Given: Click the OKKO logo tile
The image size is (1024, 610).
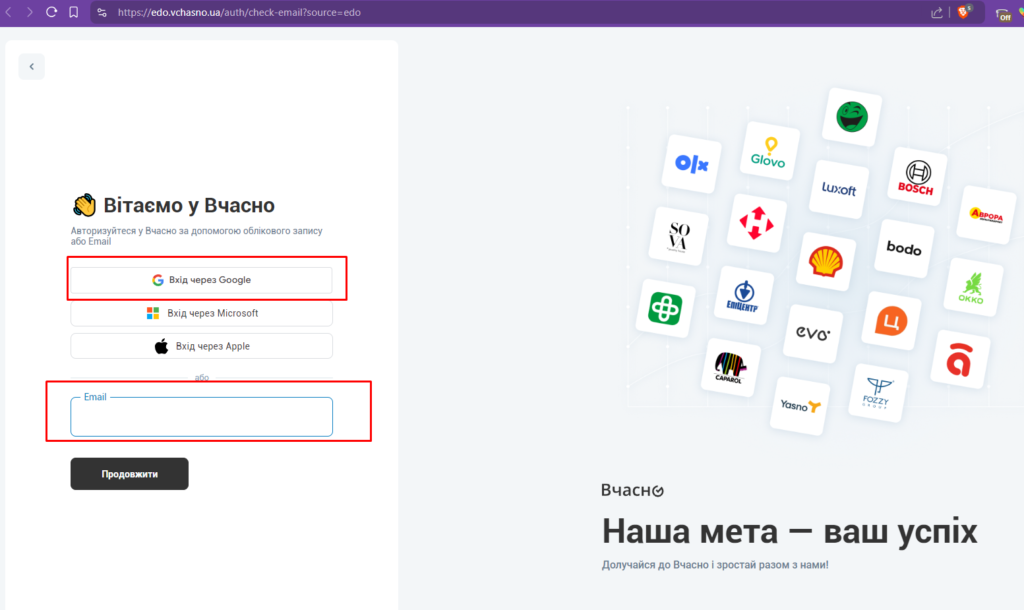Looking at the screenshot, I should pos(972,287).
